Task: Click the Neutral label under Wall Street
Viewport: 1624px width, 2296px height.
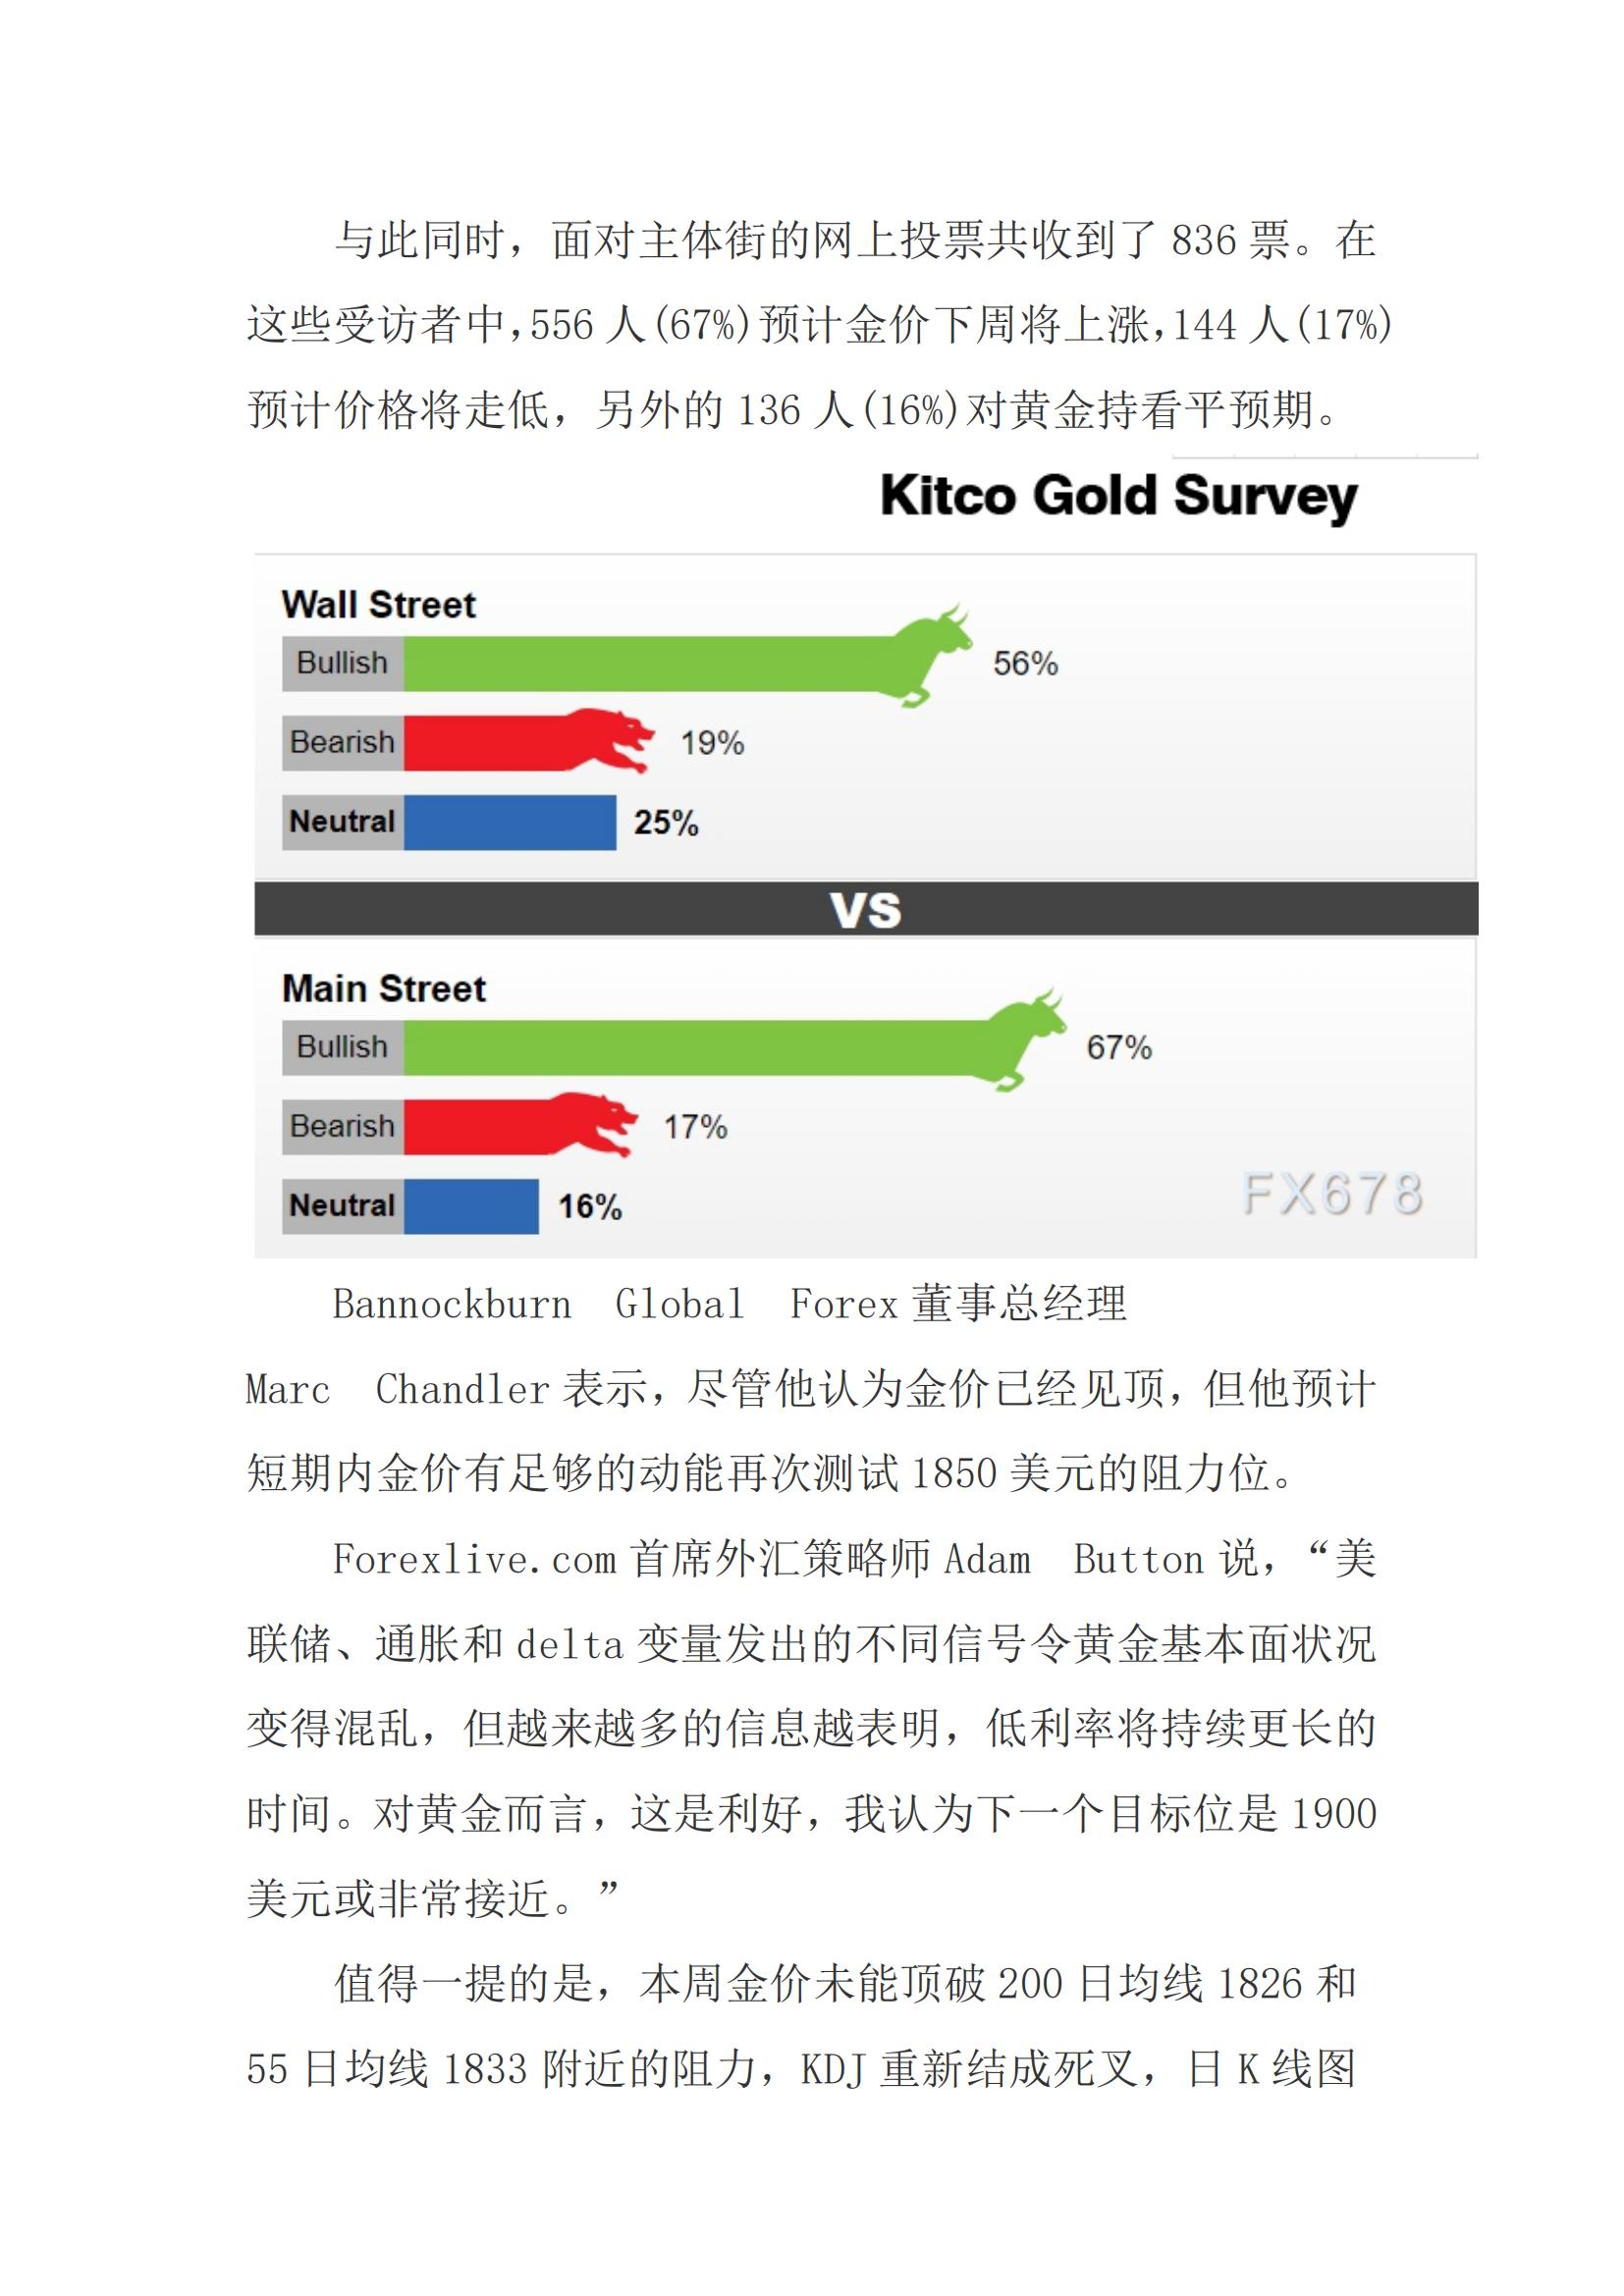Action: tap(342, 822)
